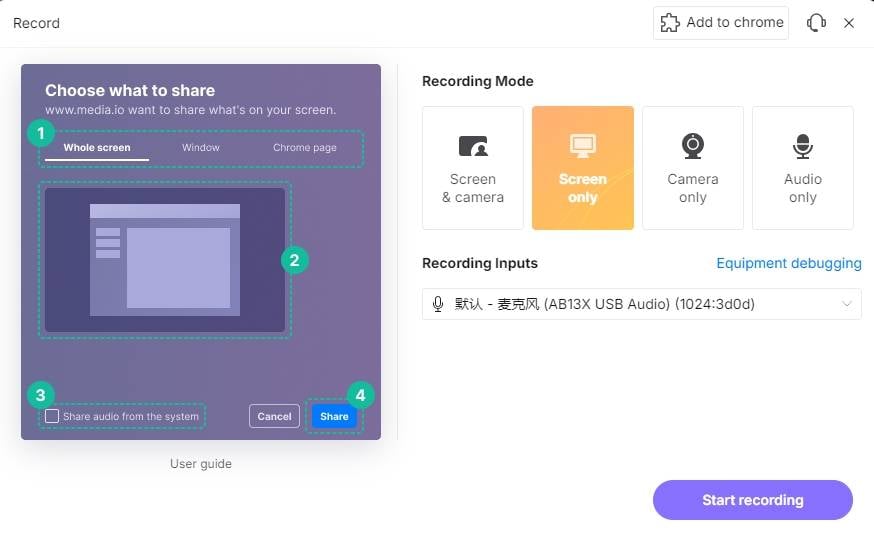This screenshot has height=533, width=874.
Task: Click Cancel in the share guide
Action: coord(274,416)
